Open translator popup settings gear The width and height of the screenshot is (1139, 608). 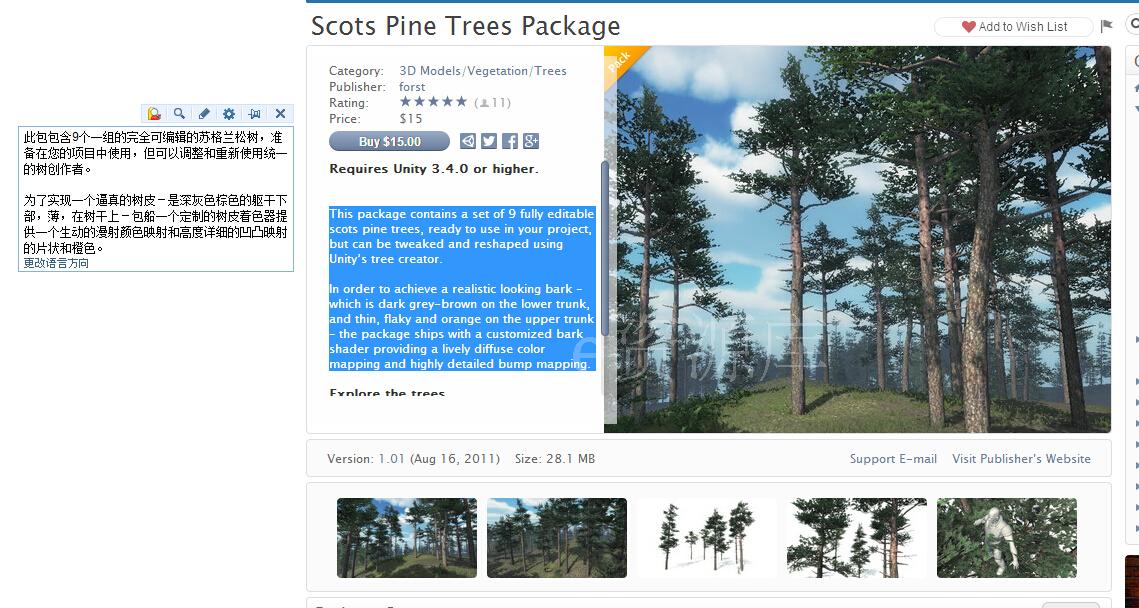coord(229,113)
